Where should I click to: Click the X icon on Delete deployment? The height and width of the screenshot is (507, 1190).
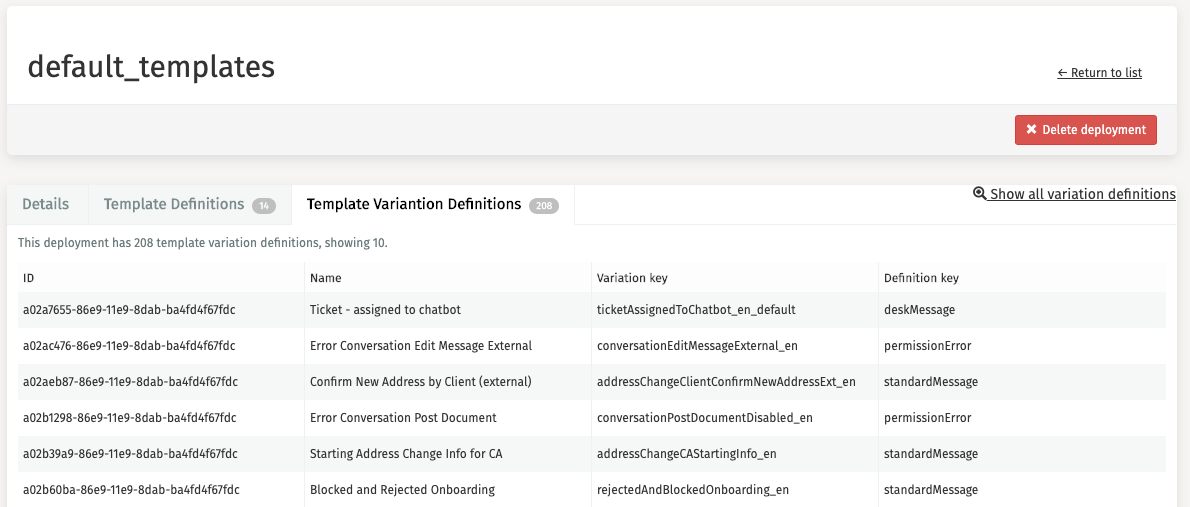pyautogui.click(x=1031, y=130)
